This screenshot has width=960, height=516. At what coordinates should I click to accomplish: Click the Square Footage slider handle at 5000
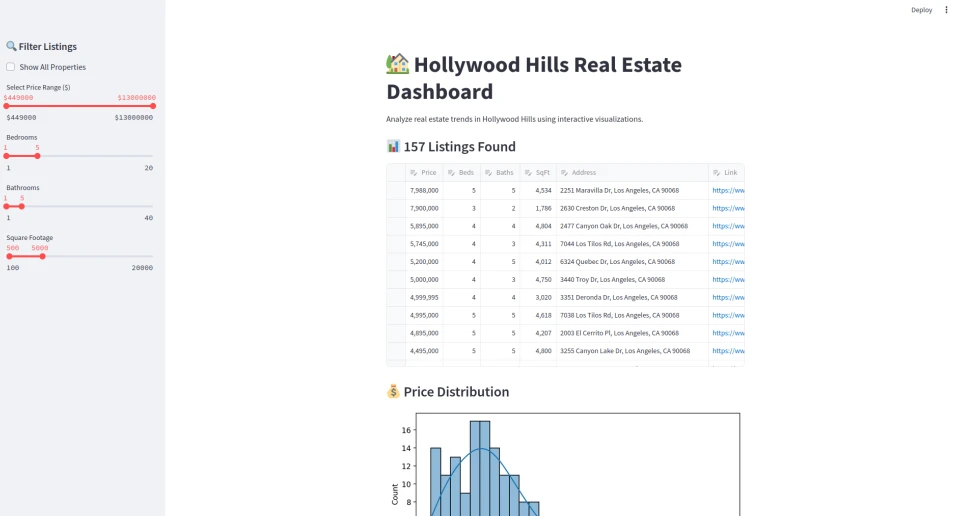tap(42, 256)
